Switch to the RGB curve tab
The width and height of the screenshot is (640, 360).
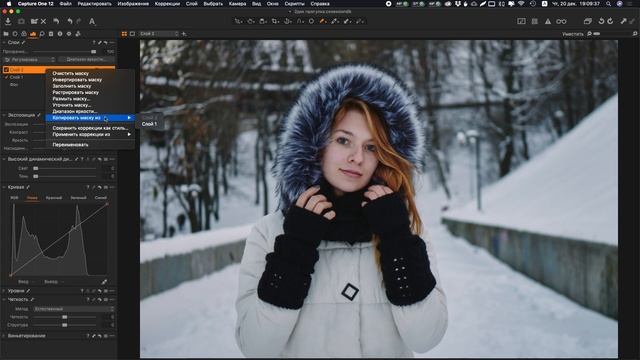coord(14,198)
